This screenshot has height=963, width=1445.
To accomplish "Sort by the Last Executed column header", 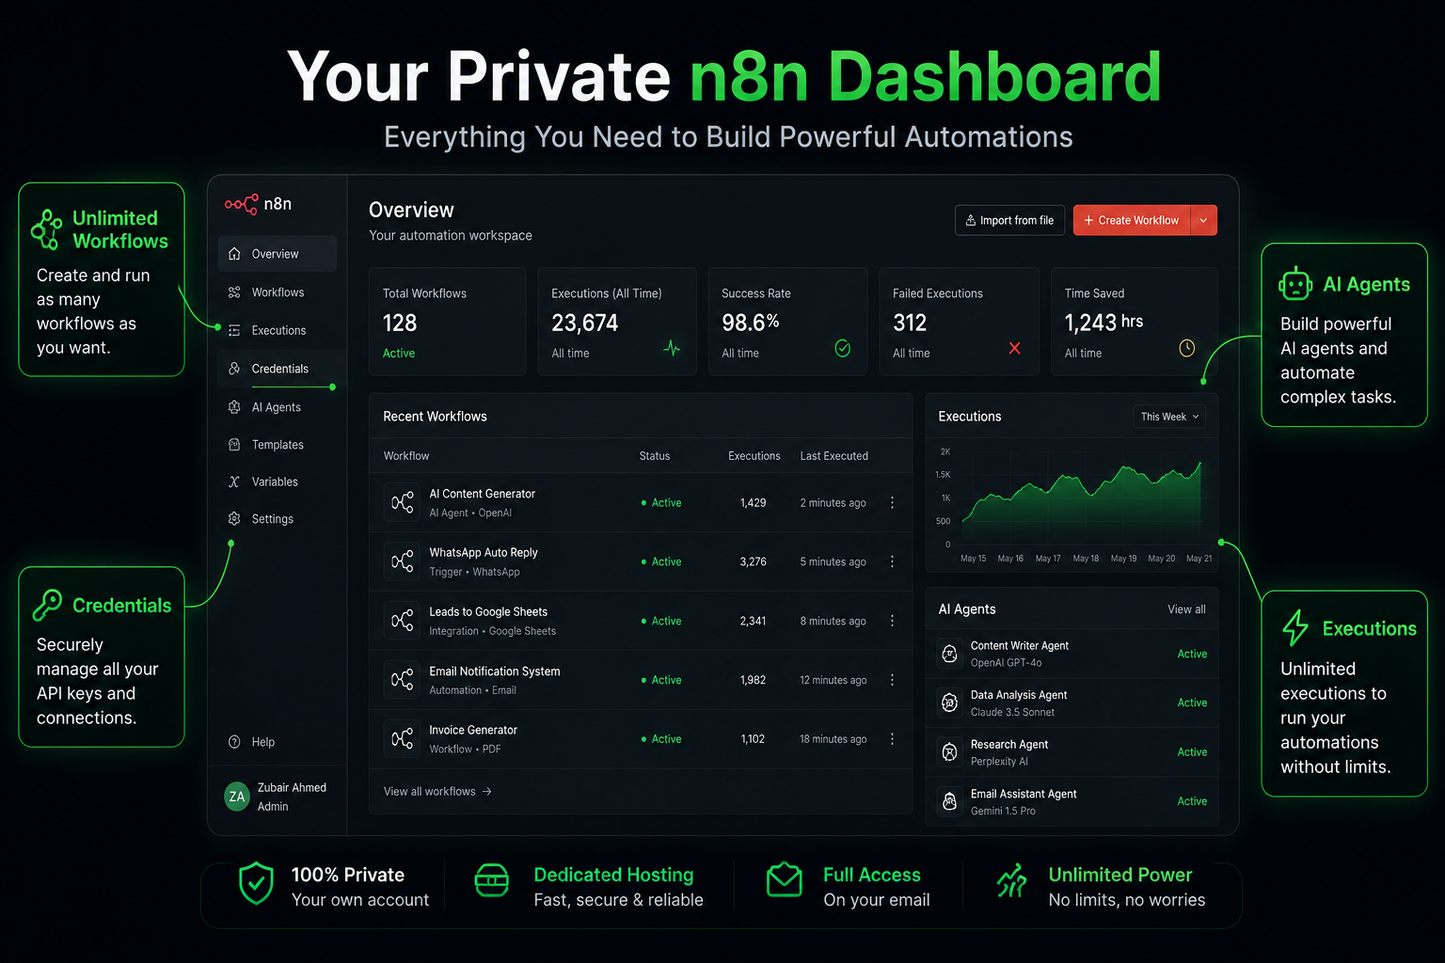I will click(x=834, y=456).
